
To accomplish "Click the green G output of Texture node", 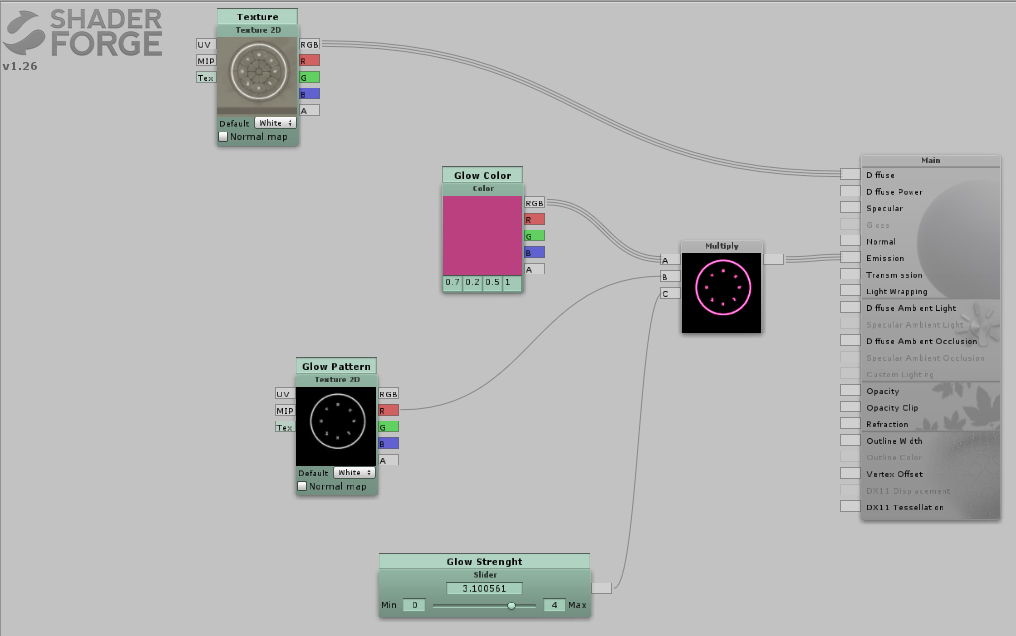I will (310, 78).
